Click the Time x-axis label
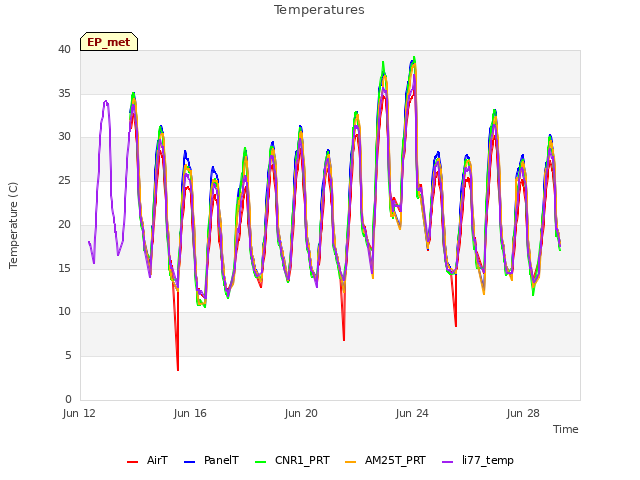The width and height of the screenshot is (640, 480). [566, 429]
